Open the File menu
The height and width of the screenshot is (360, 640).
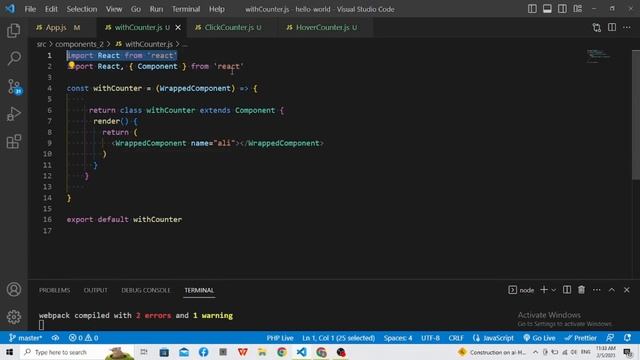pos(30,9)
